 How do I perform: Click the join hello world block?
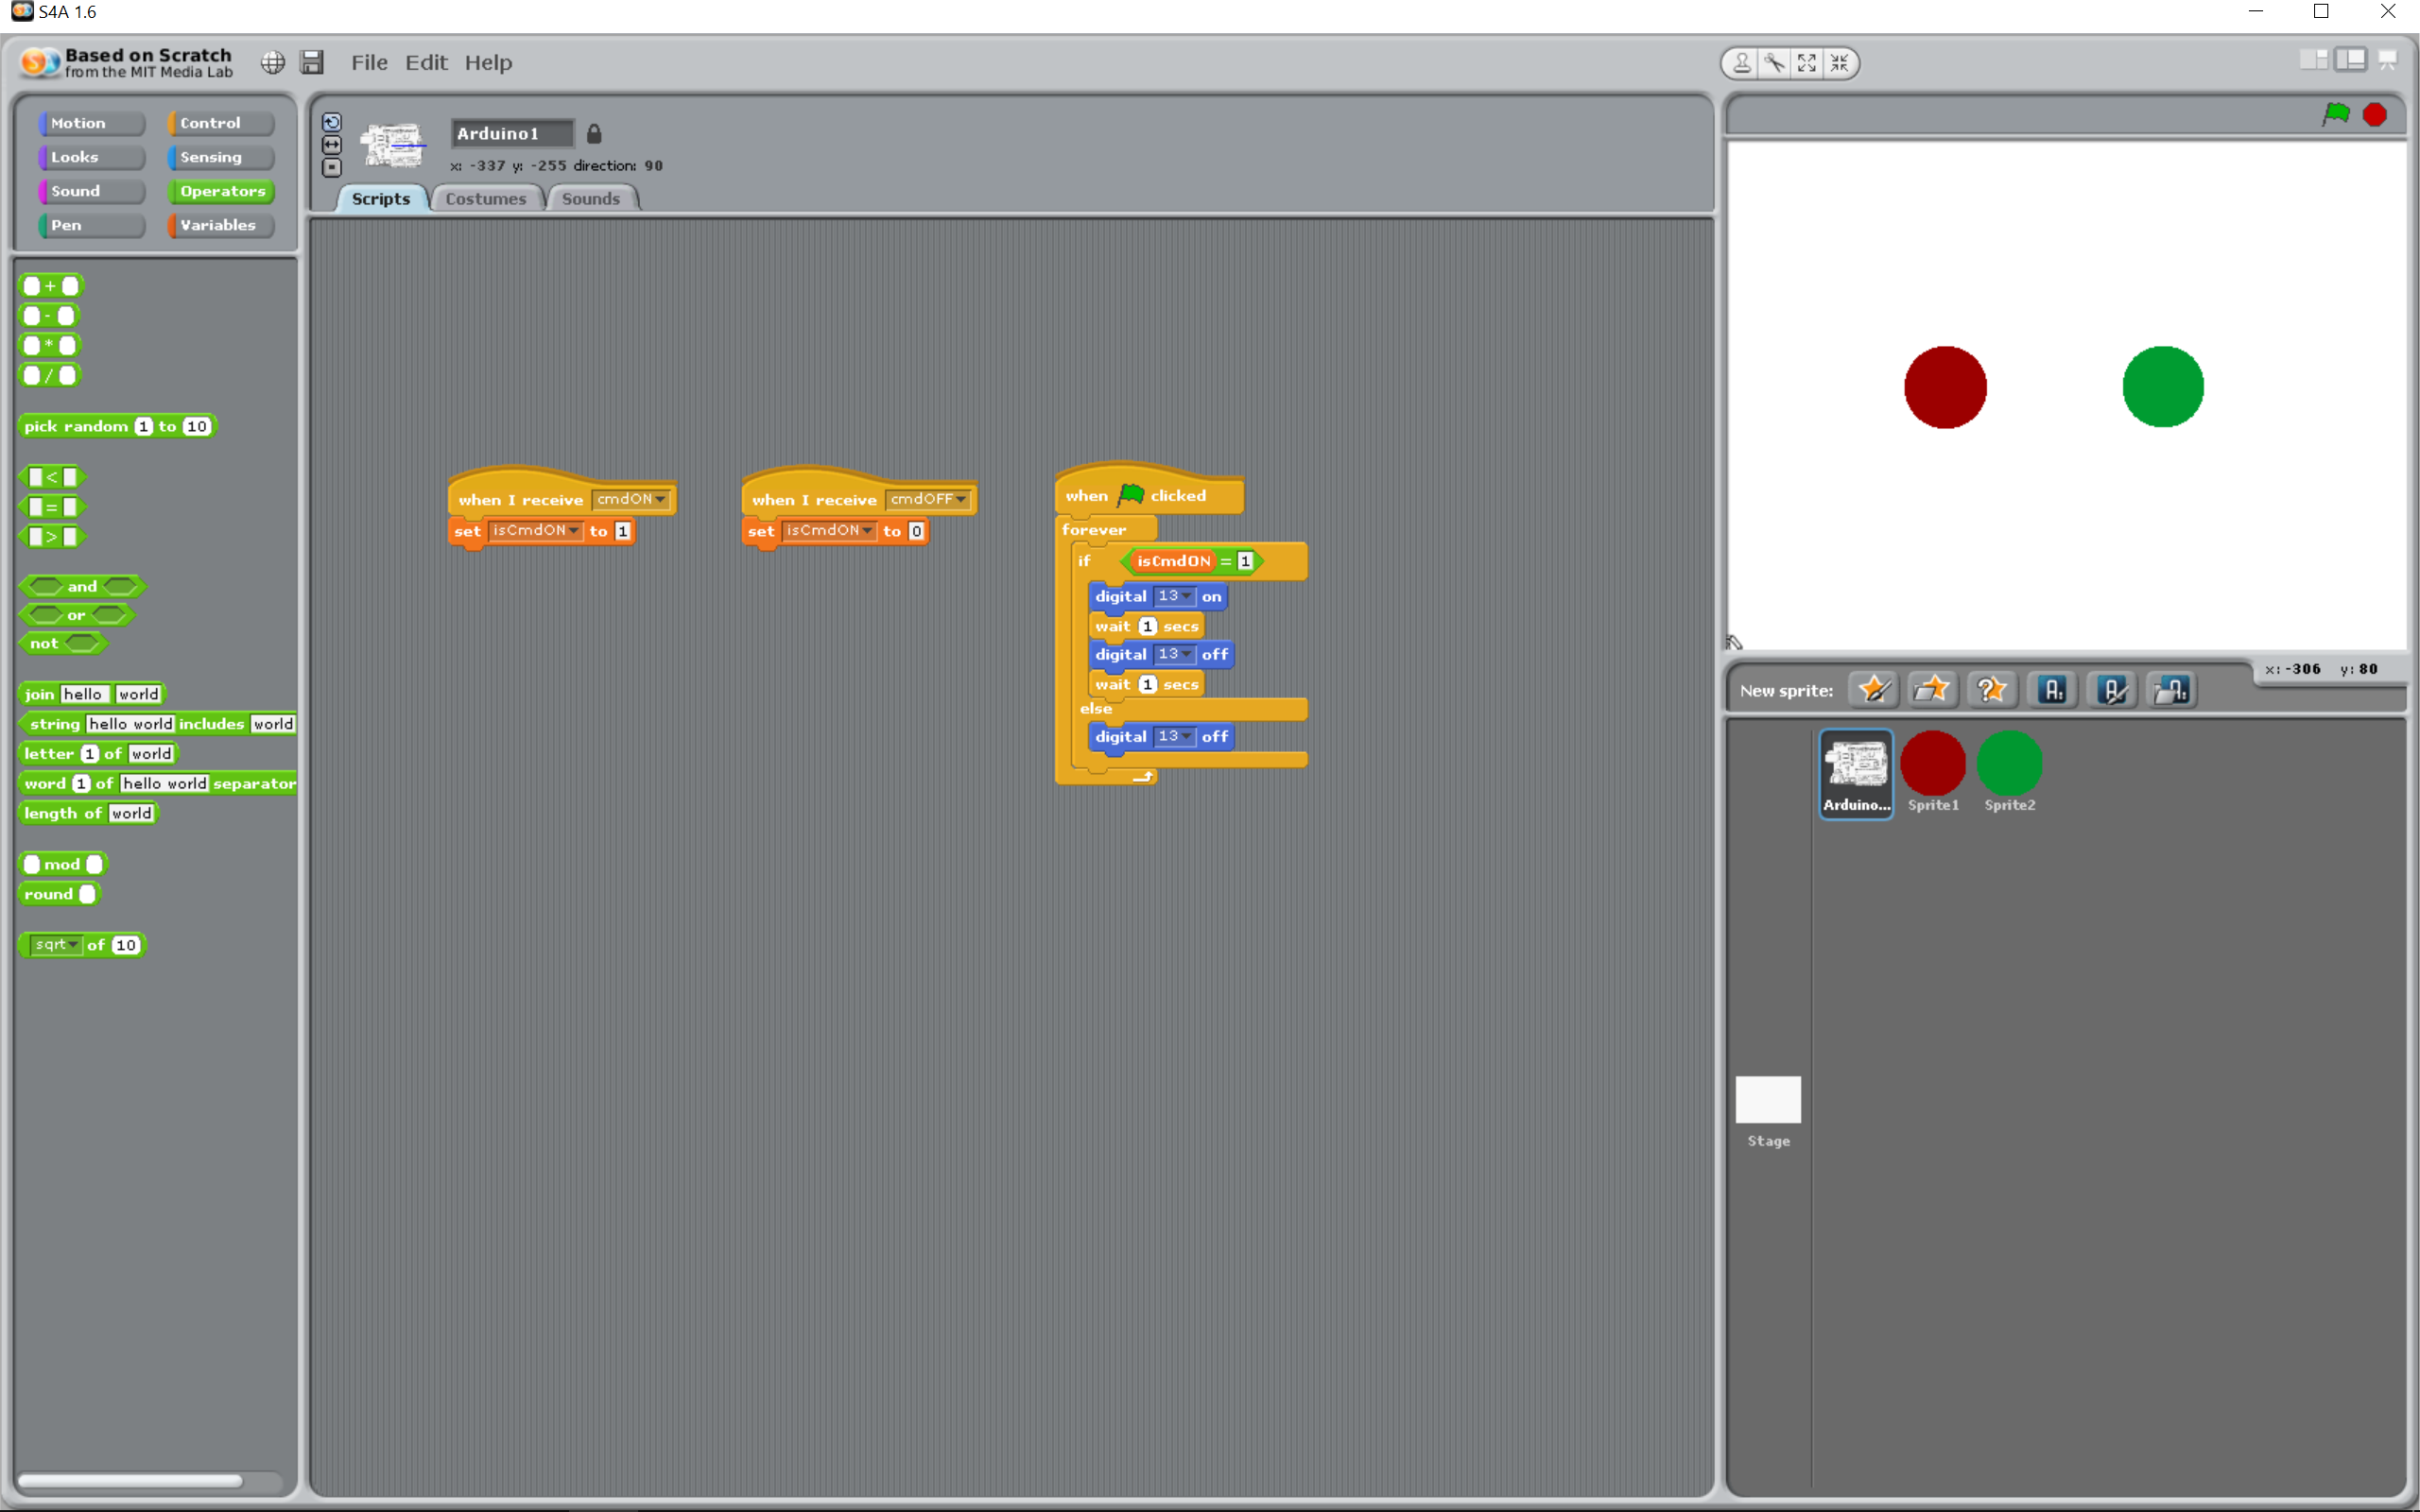coord(92,694)
